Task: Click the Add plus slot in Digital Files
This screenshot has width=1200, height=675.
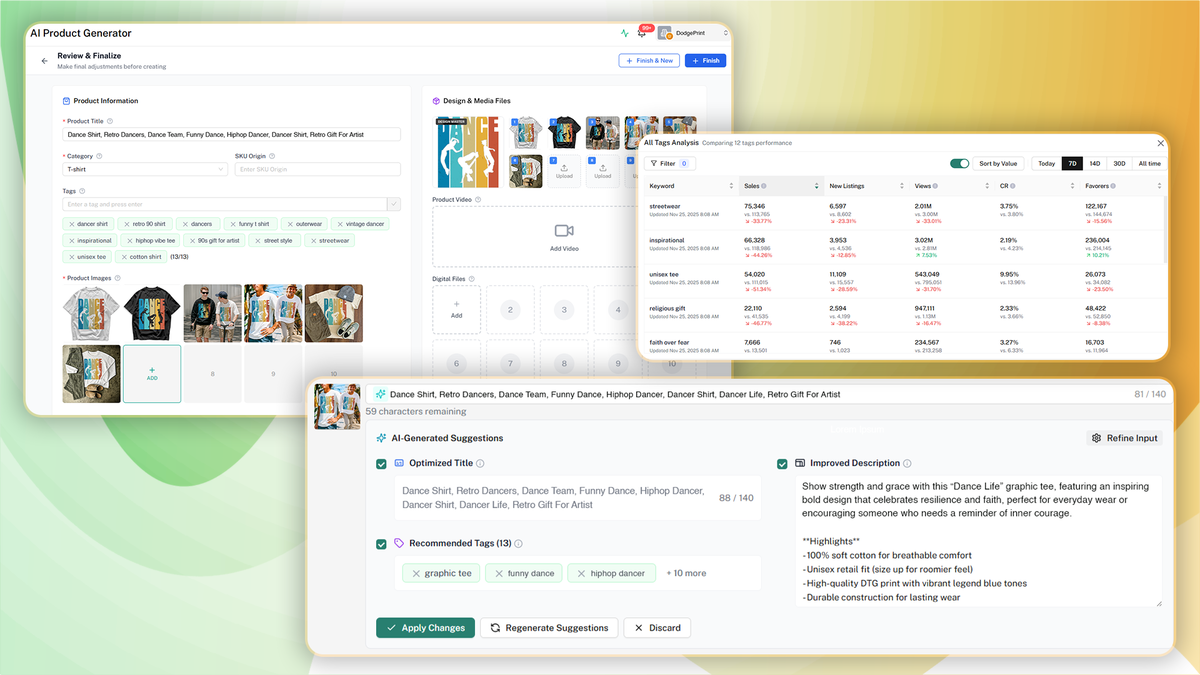Action: [456, 307]
